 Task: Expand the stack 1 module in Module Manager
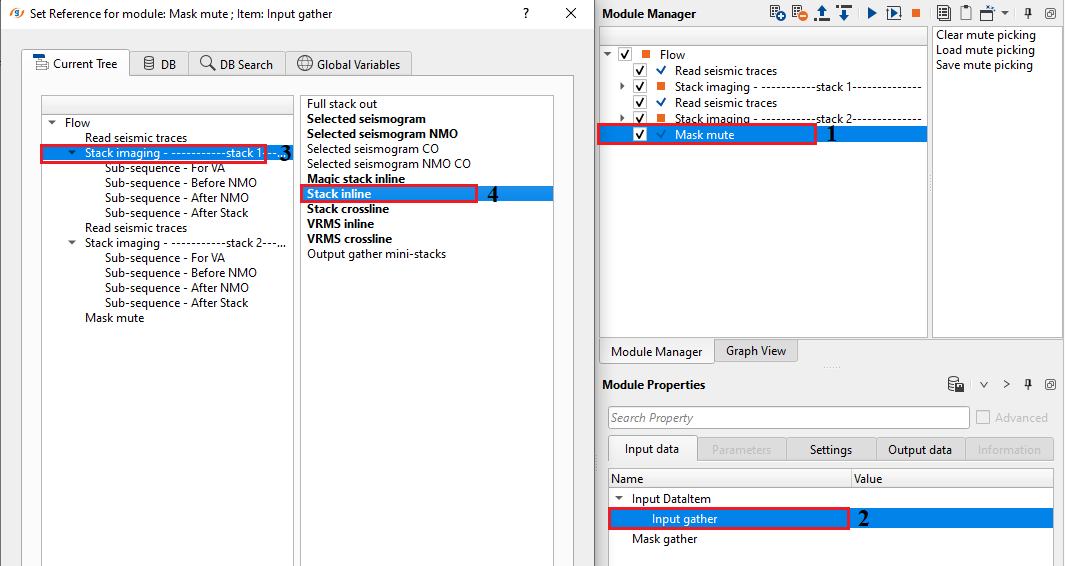click(x=624, y=87)
